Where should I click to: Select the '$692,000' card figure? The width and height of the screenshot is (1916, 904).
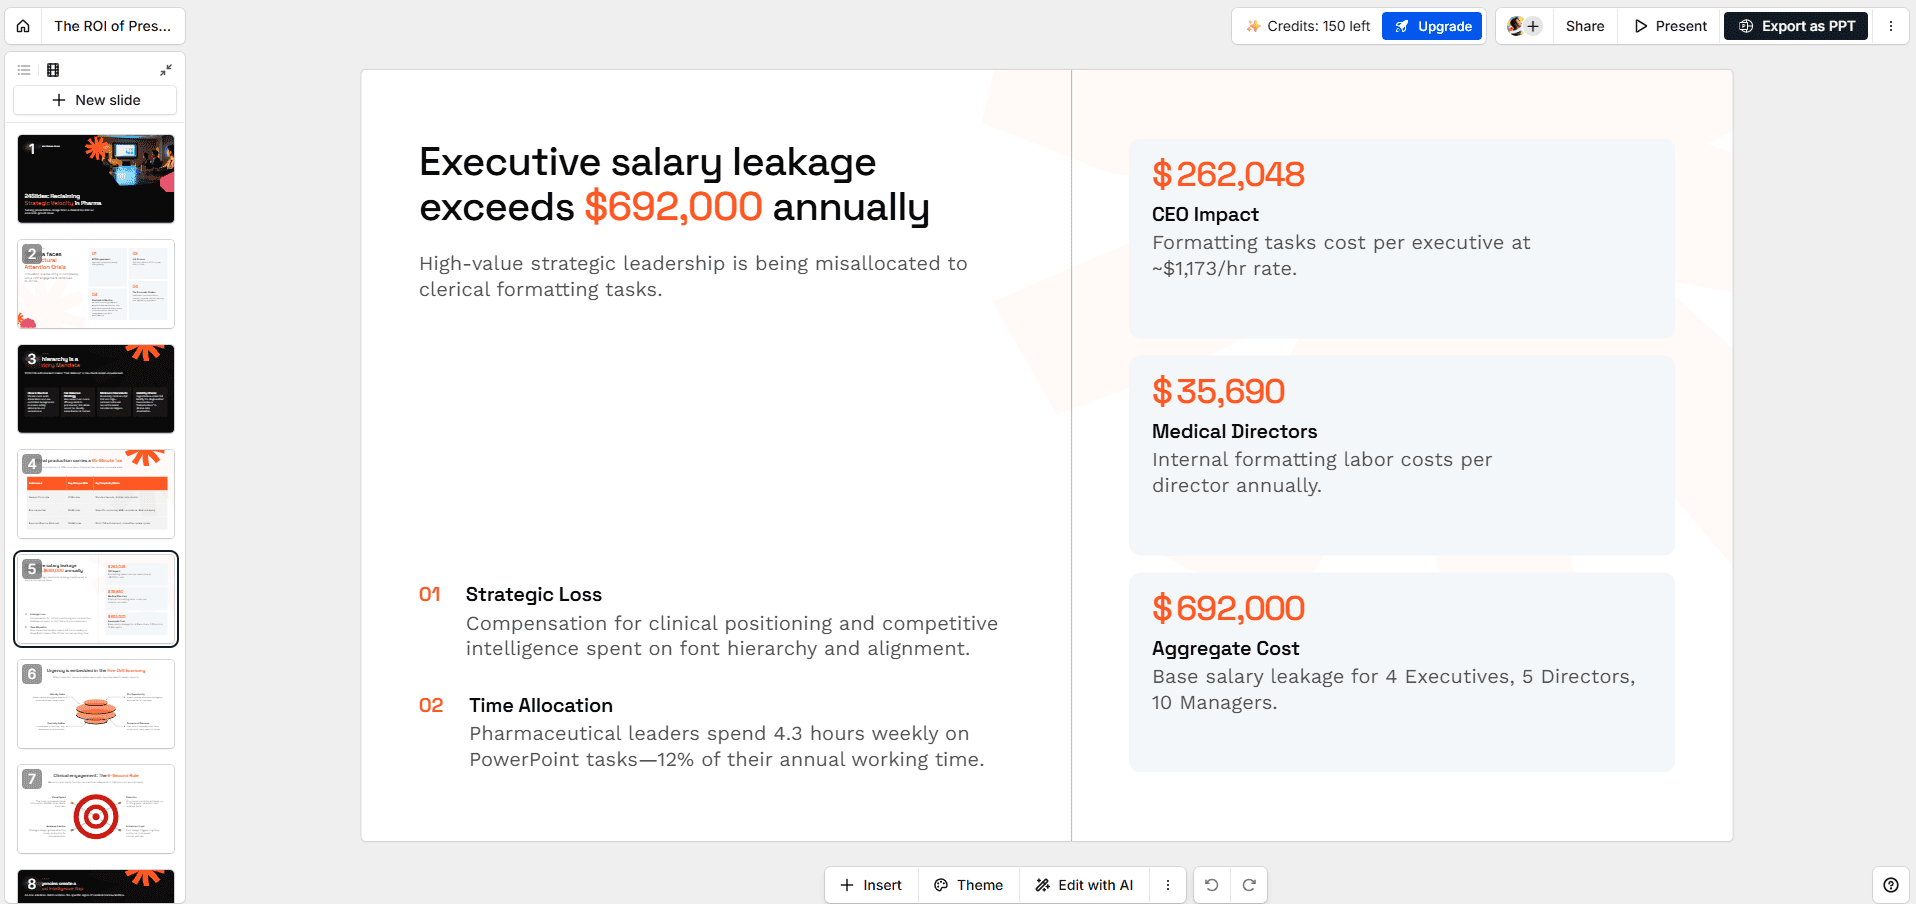coord(1228,609)
